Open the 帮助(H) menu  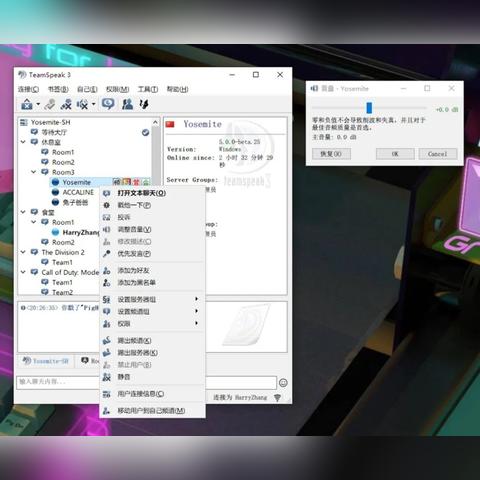point(177,89)
